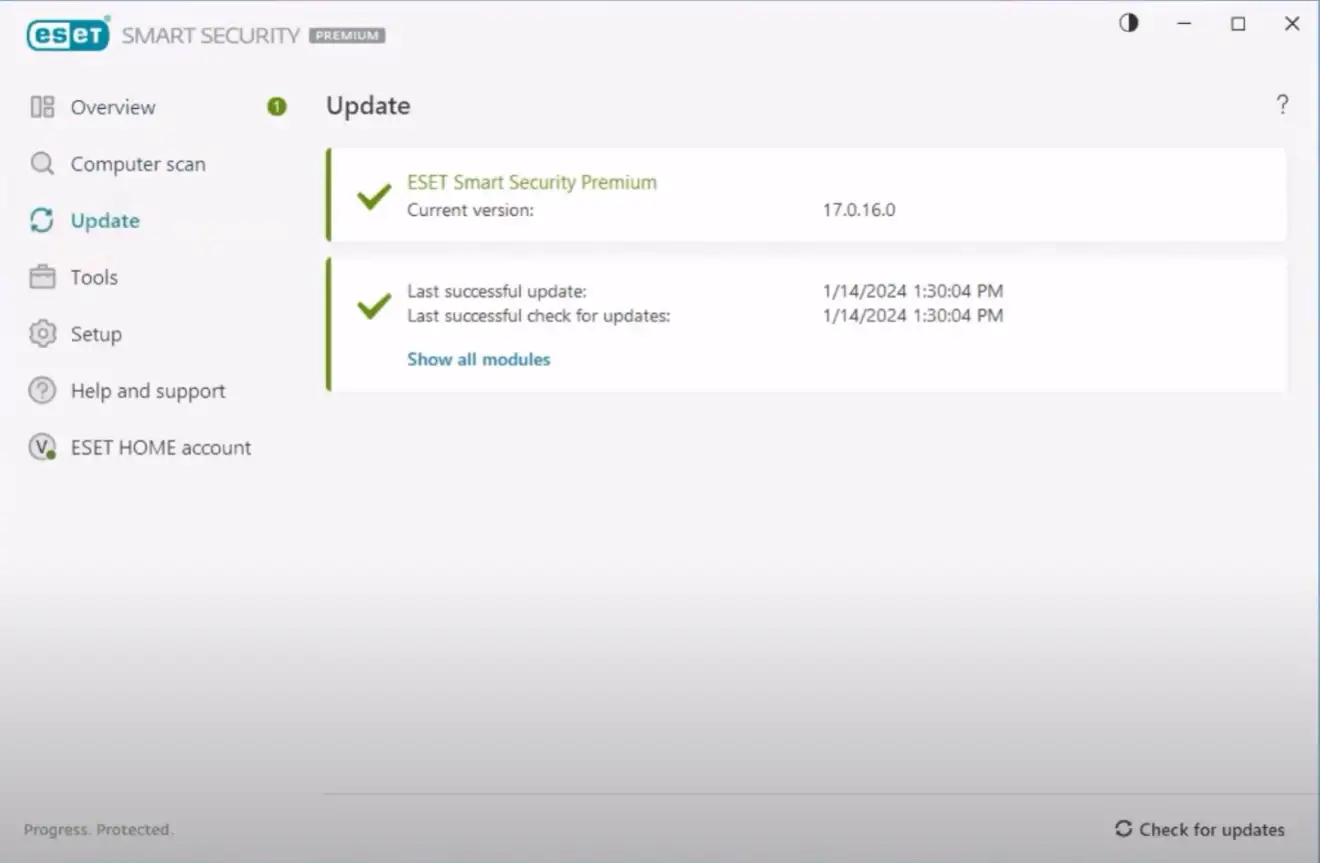Click the PREMIUM badge in header
Viewport: 1320px width, 863px height.
coord(347,36)
